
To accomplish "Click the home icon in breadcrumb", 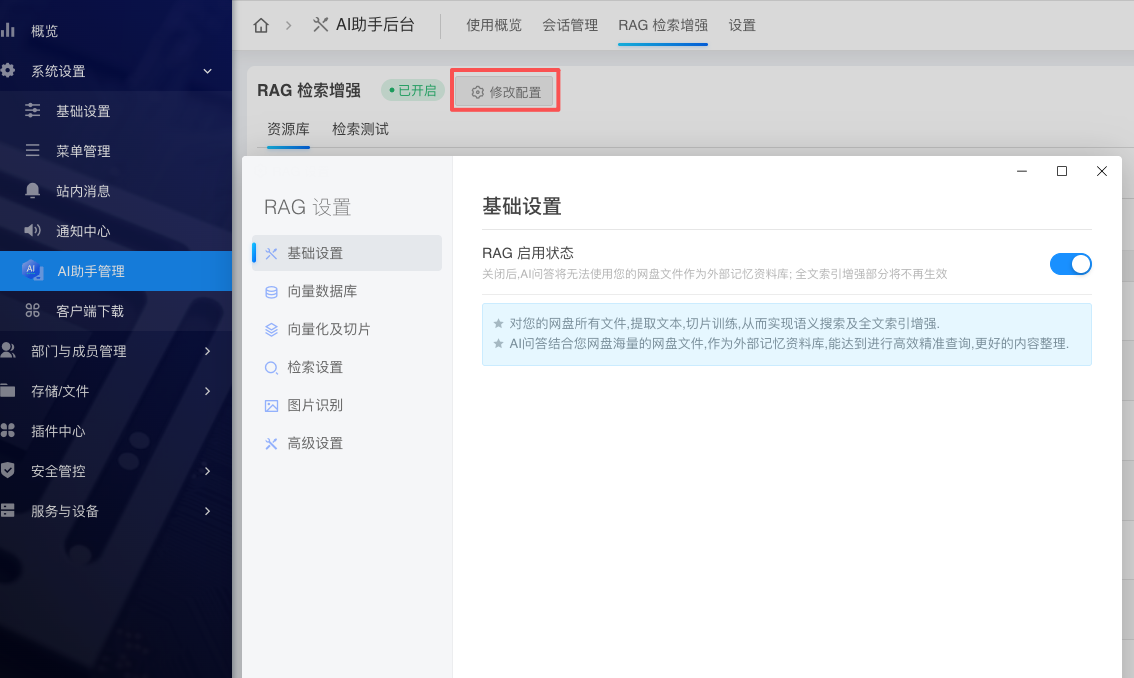I will (x=261, y=25).
